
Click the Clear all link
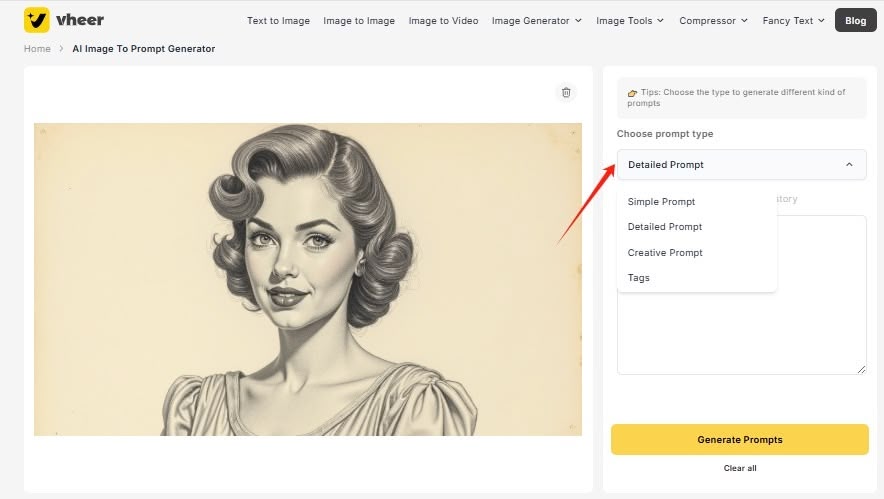740,468
